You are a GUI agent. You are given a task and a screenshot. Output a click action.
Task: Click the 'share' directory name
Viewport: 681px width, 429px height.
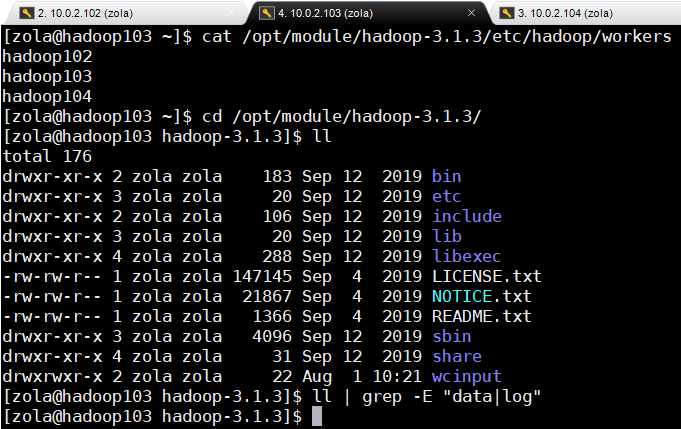(x=457, y=356)
